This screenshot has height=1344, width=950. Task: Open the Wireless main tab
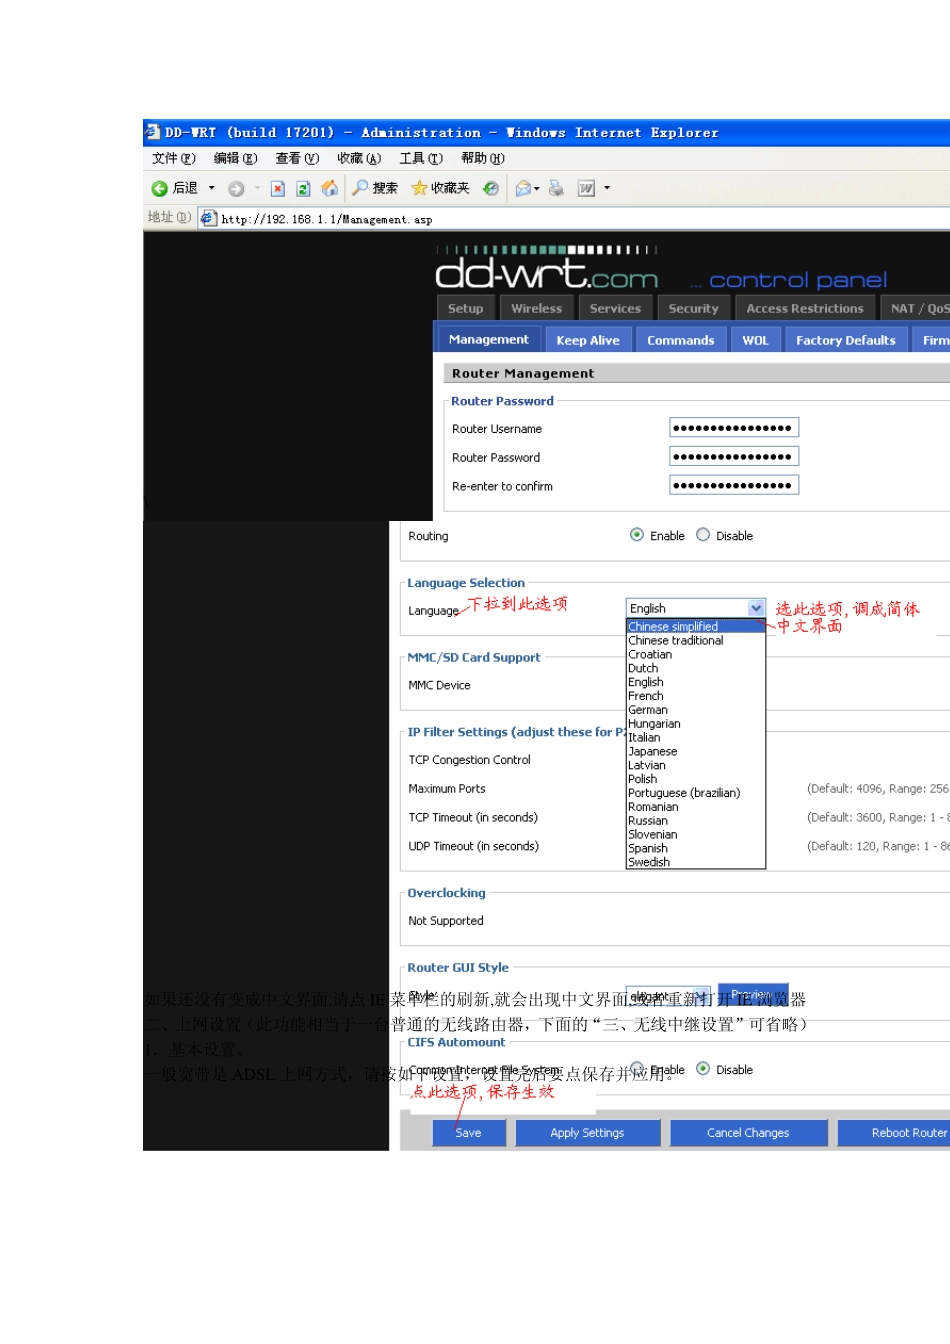(536, 309)
